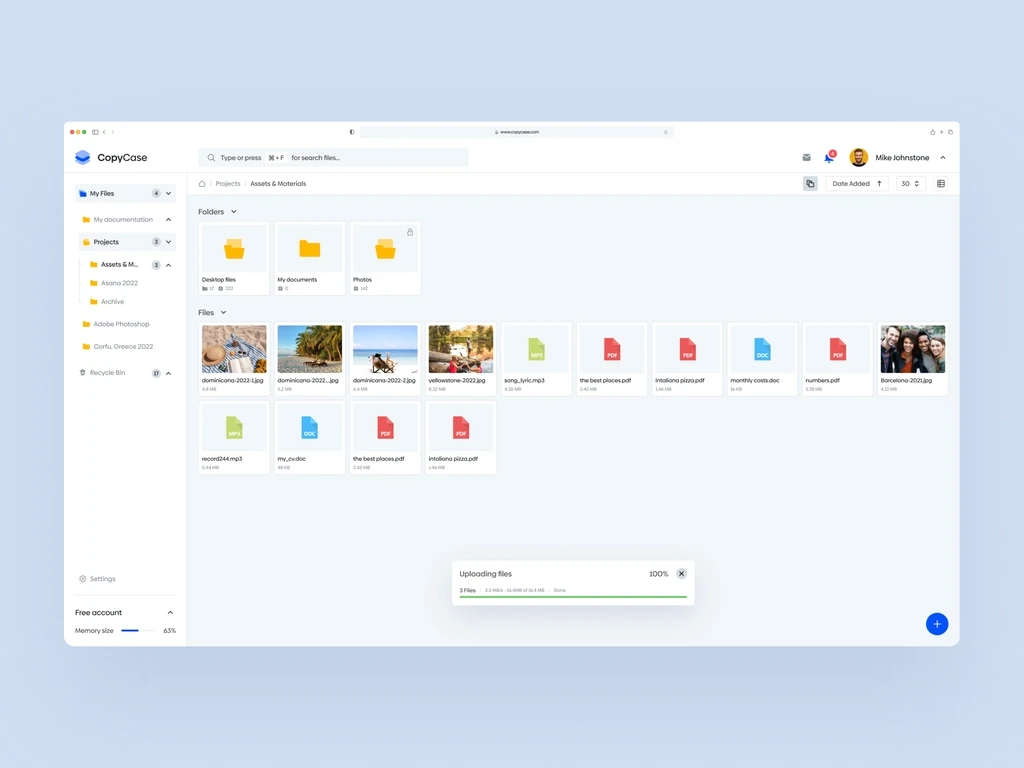The width and height of the screenshot is (1024, 768).
Task: Click the file search field
Action: [x=333, y=158]
